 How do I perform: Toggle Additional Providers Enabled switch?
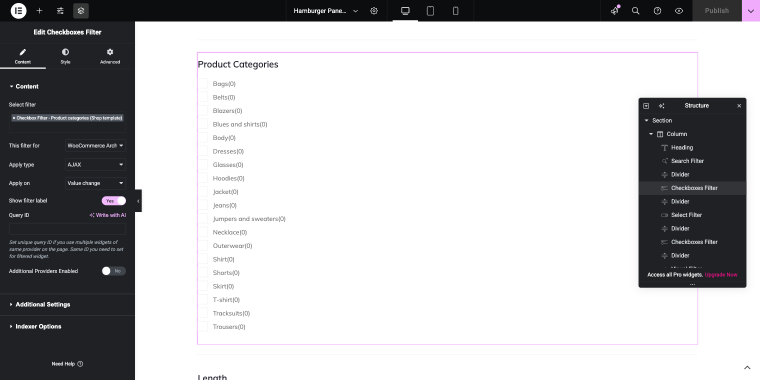[114, 271]
